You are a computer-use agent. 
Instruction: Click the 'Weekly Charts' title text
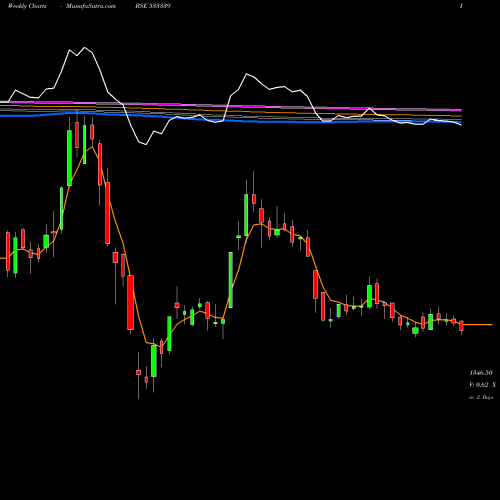[x=27, y=6]
